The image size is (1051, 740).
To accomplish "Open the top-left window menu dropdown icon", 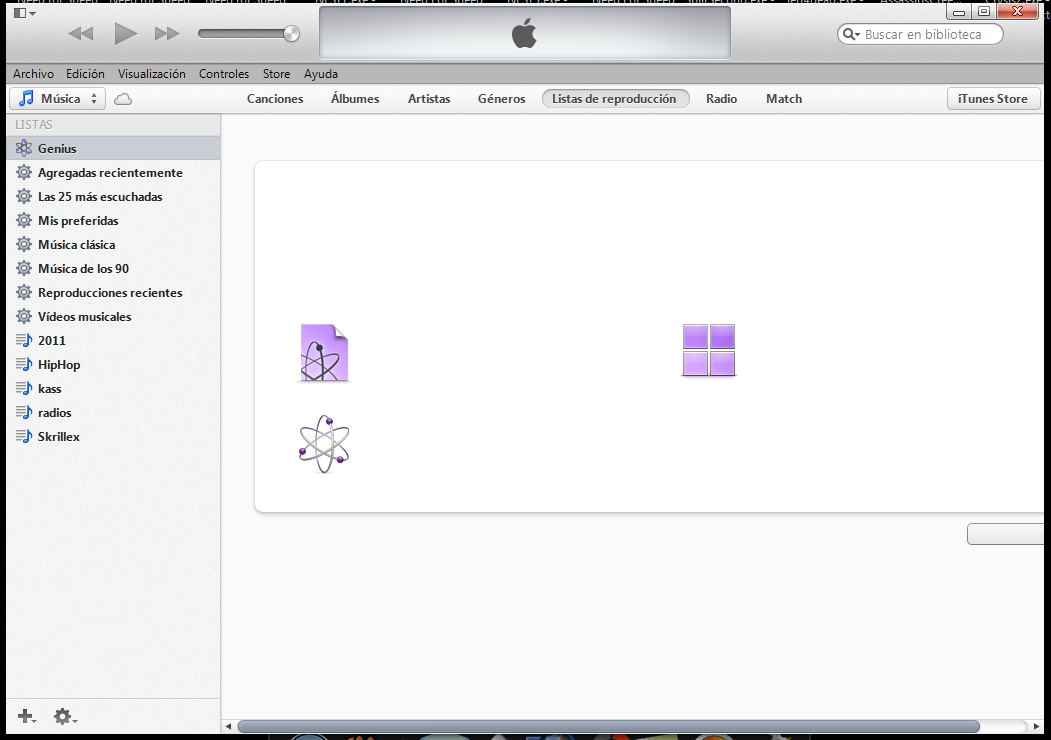I will (25, 13).
